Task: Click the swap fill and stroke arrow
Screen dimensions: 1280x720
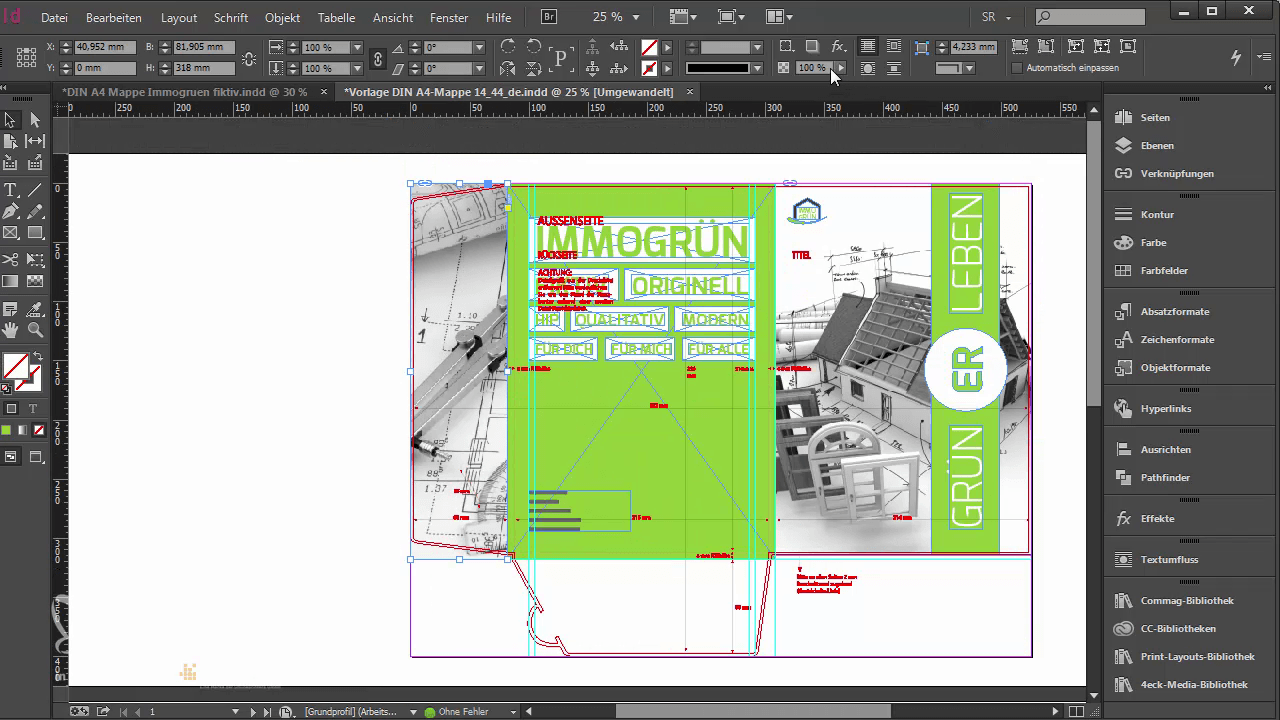Action: pyautogui.click(x=38, y=357)
